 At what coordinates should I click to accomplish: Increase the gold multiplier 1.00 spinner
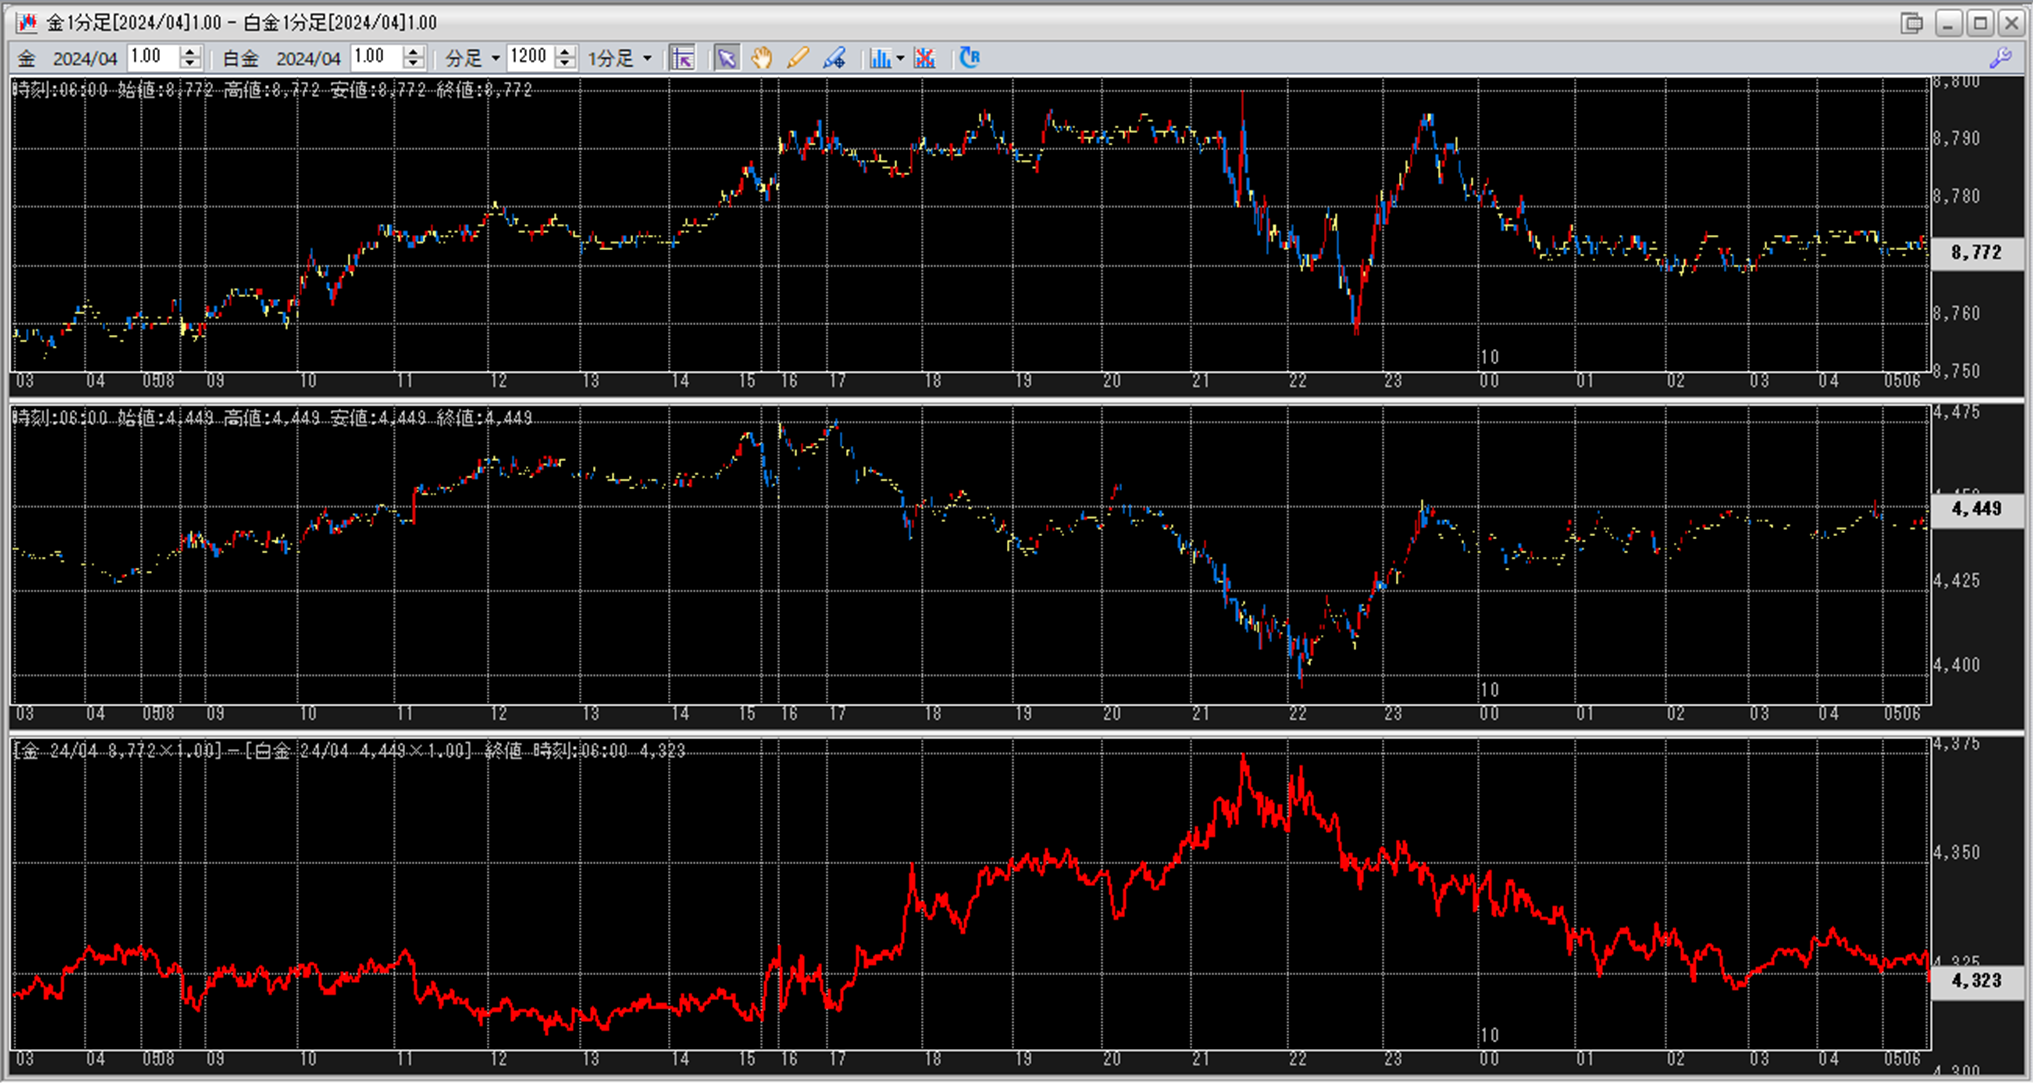190,52
